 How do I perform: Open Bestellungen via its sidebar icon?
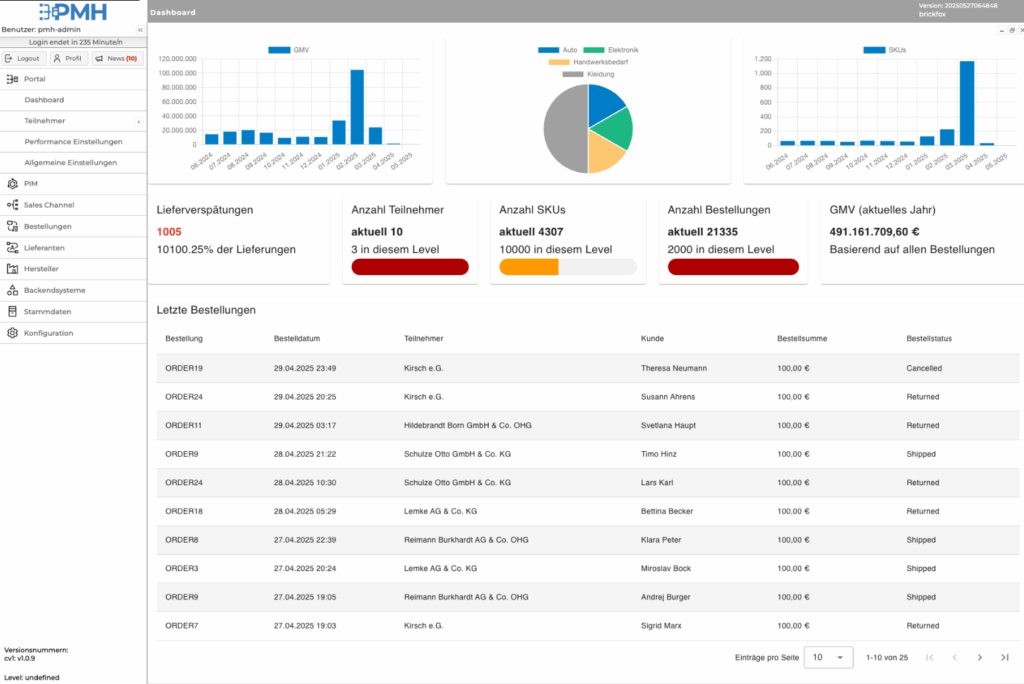[13, 226]
